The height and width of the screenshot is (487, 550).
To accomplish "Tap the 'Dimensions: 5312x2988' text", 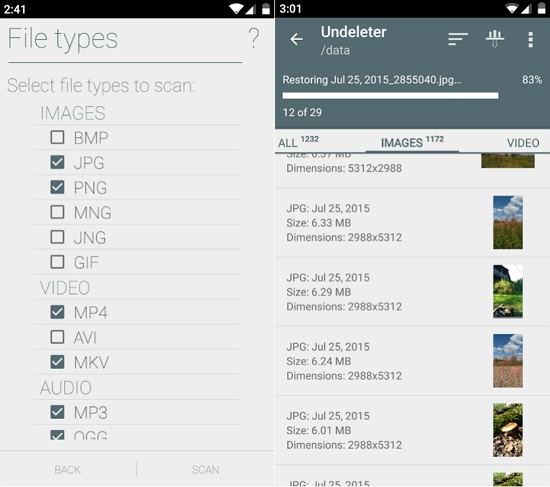I will point(344,168).
